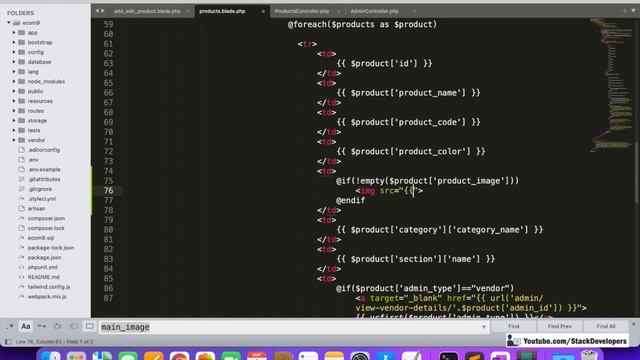Click the new tab plus icon
Image resolution: width=640 pixels, height=360 pixels.
coord(624,11)
